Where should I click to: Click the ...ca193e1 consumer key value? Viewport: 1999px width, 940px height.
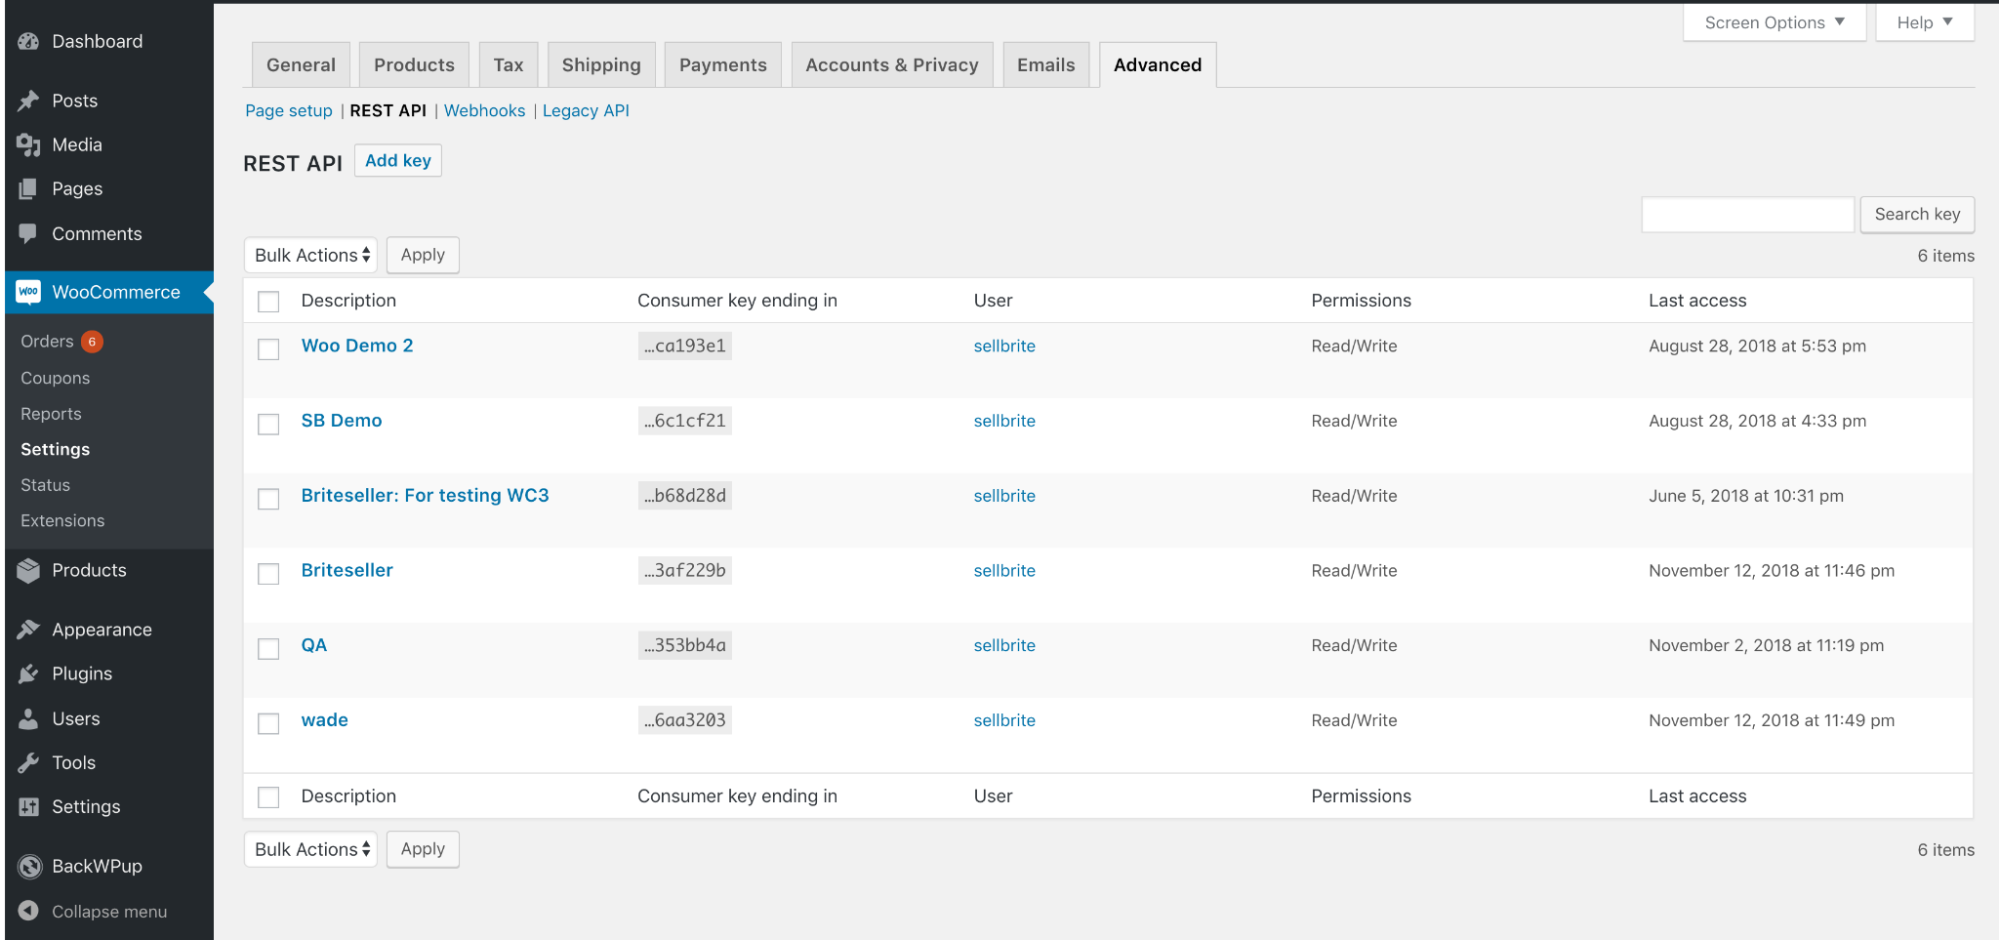(685, 346)
